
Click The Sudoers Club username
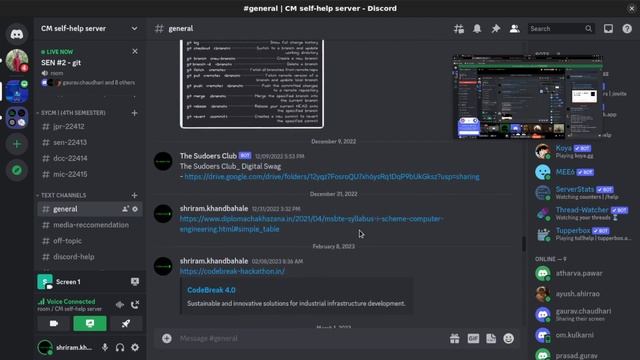[x=208, y=156]
